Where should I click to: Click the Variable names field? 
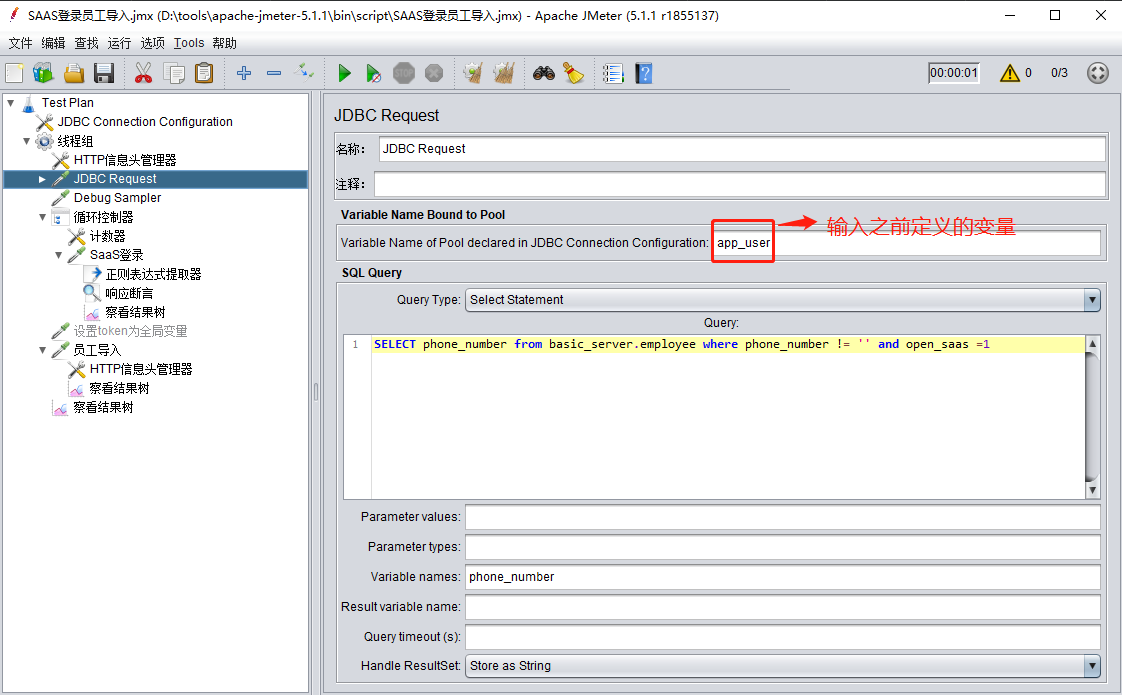[x=783, y=577]
